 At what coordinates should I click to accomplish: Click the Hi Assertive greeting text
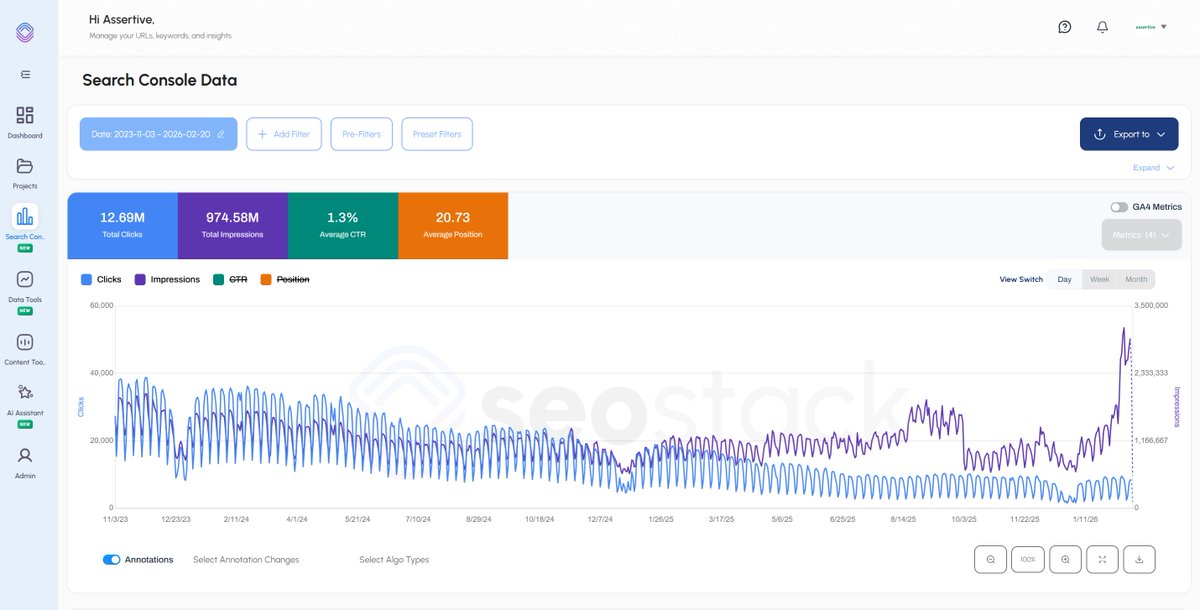pos(122,19)
